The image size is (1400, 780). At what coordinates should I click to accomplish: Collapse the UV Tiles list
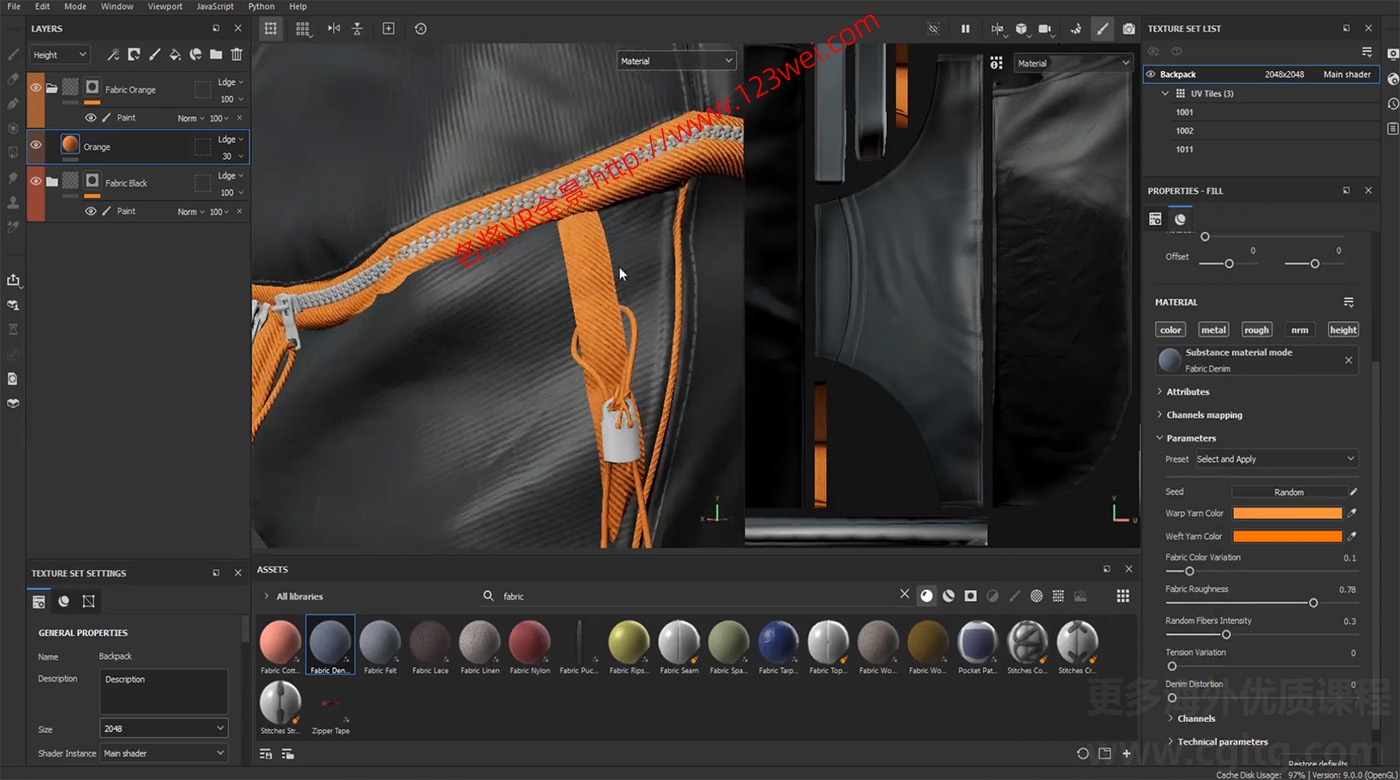[x=1164, y=93]
